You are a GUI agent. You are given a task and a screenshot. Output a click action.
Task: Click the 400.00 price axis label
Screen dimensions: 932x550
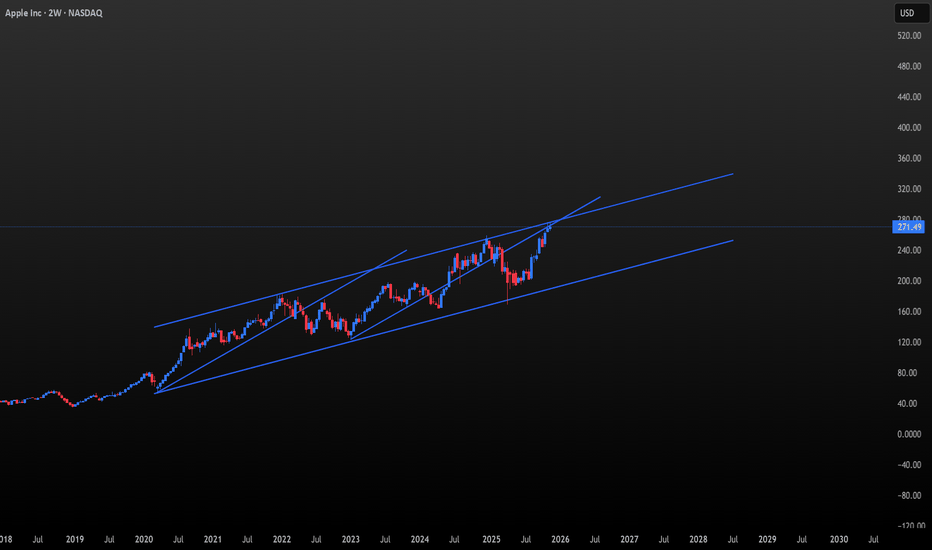(909, 128)
